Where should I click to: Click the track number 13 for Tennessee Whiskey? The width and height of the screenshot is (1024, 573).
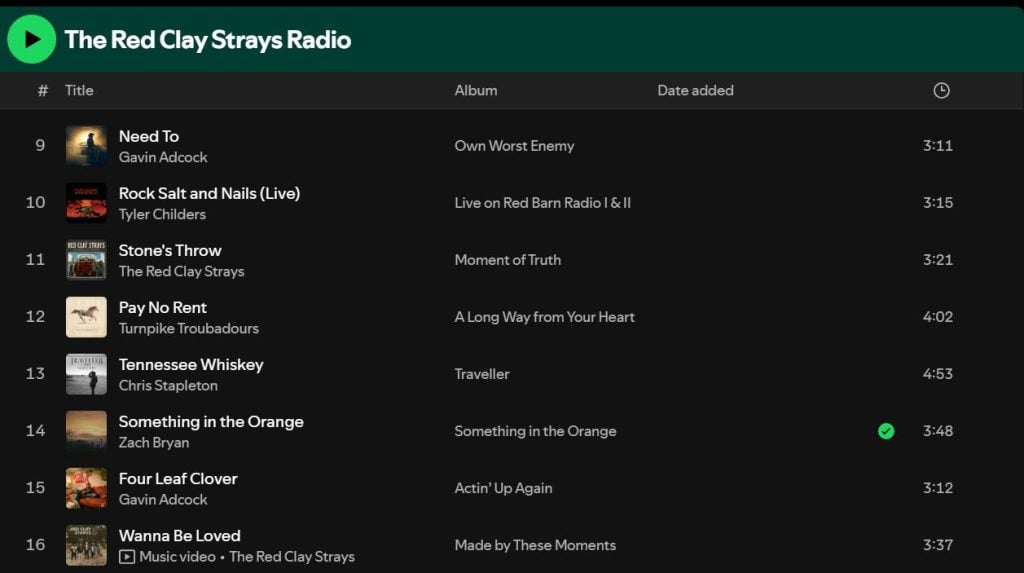coord(35,374)
